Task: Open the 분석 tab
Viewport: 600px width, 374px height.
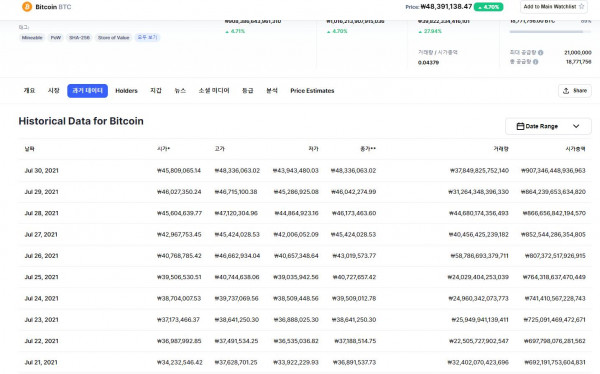Action: tap(272, 91)
